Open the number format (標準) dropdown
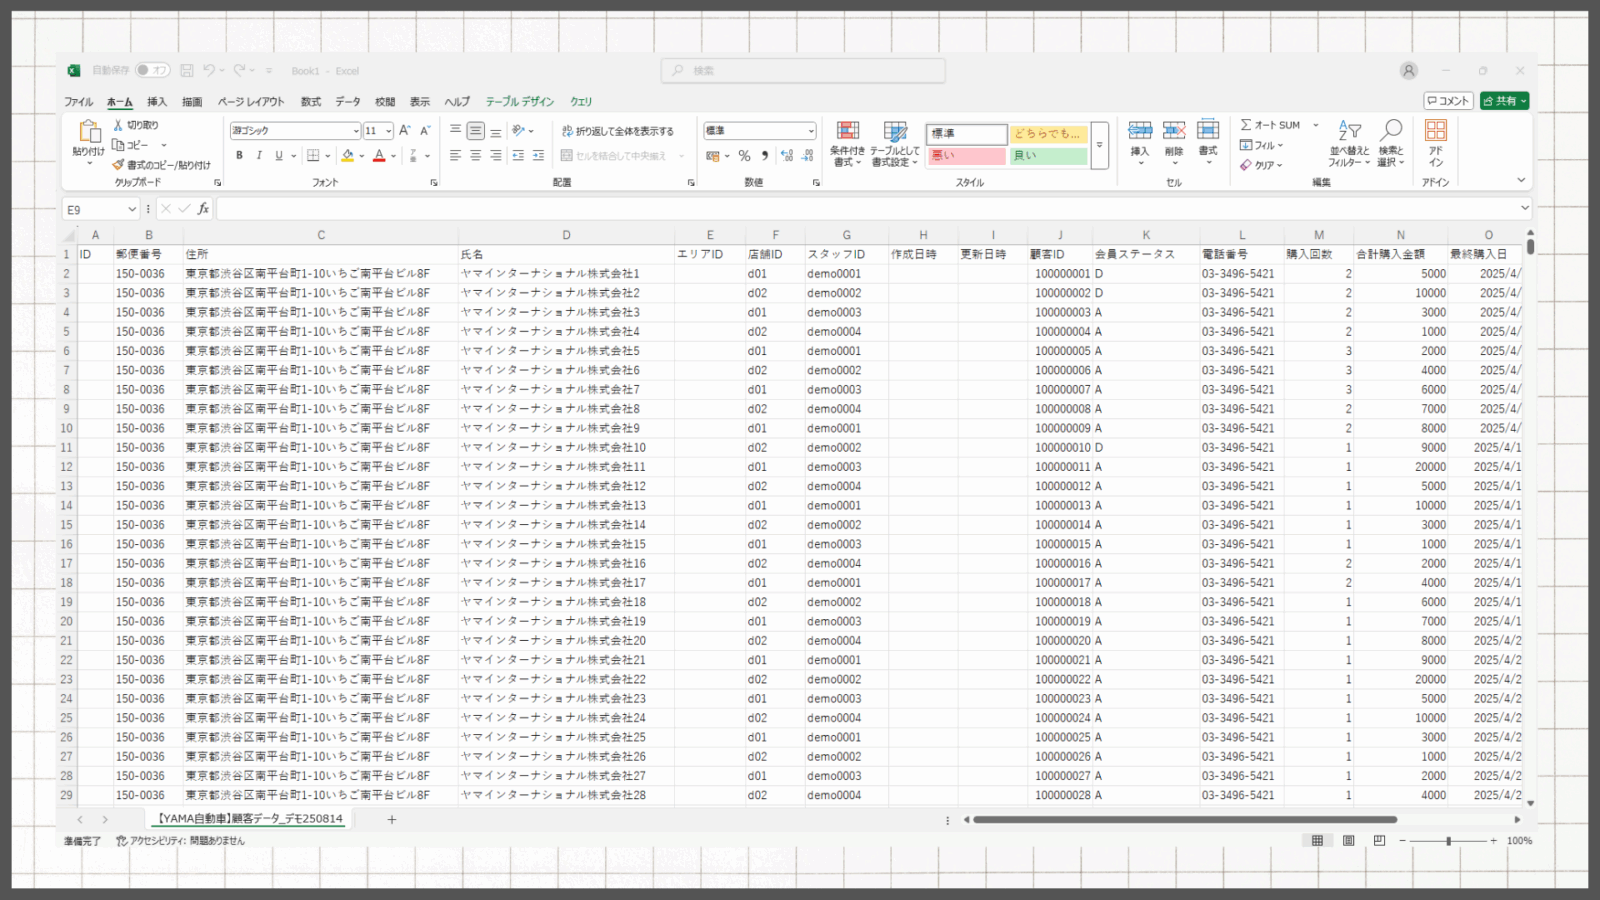This screenshot has width=1600, height=900. point(810,131)
